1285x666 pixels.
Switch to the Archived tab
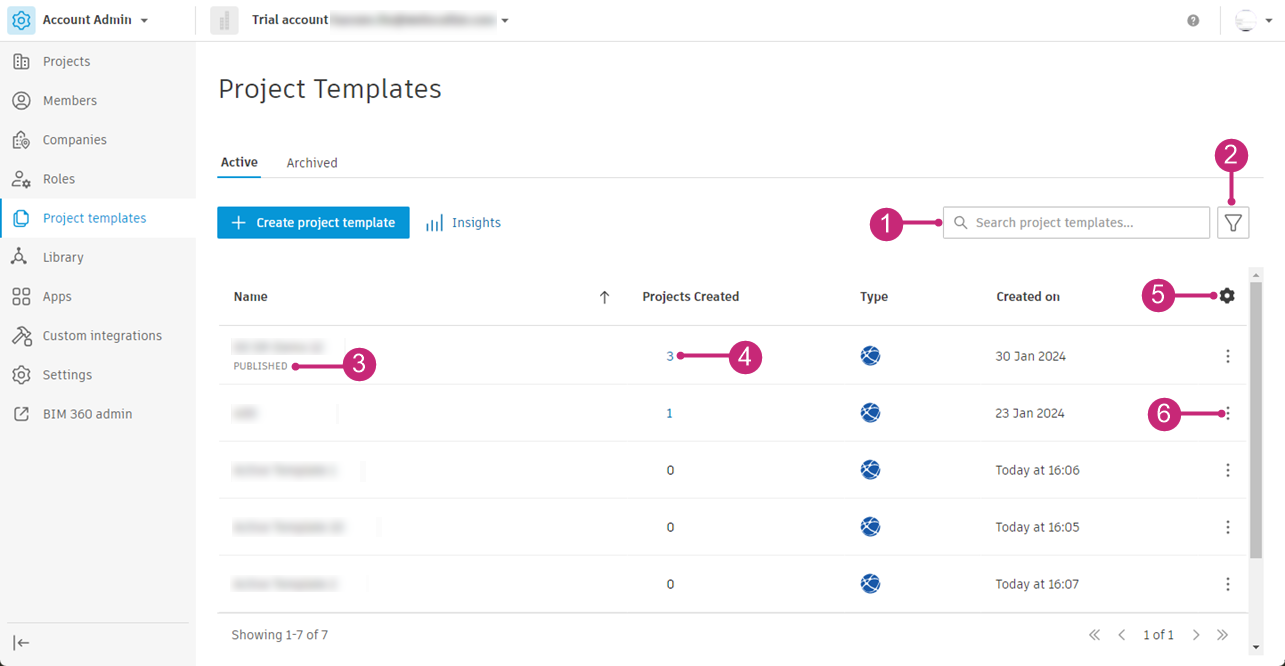click(312, 163)
